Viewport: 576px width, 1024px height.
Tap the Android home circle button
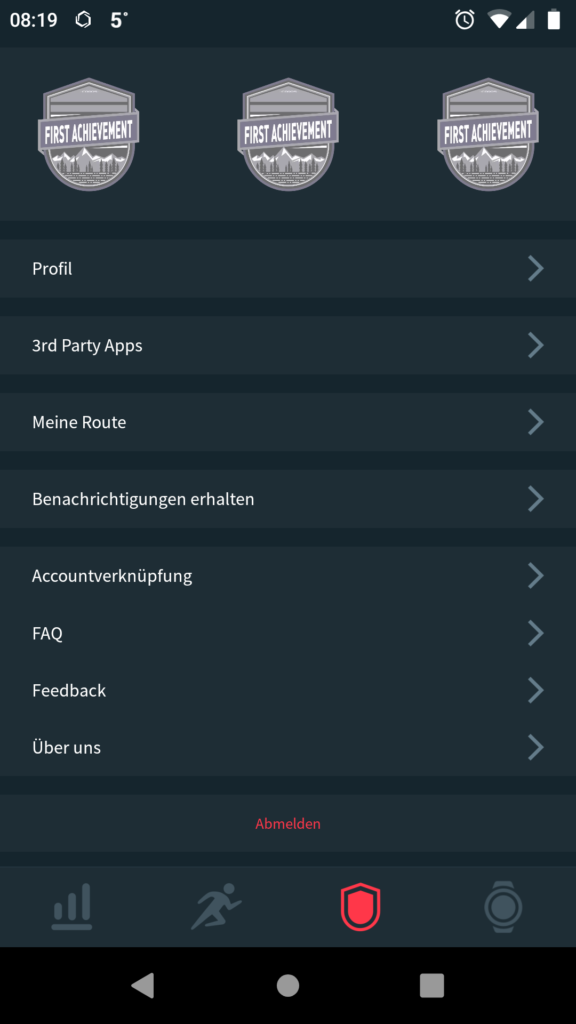(x=288, y=985)
